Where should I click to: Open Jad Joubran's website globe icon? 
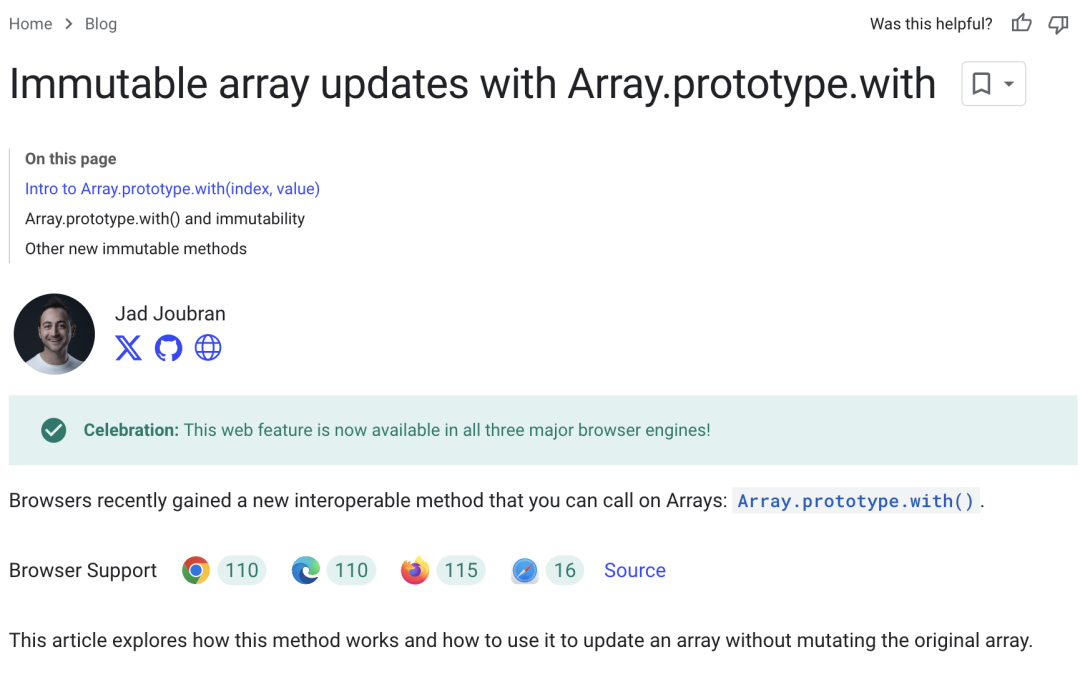[208, 348]
